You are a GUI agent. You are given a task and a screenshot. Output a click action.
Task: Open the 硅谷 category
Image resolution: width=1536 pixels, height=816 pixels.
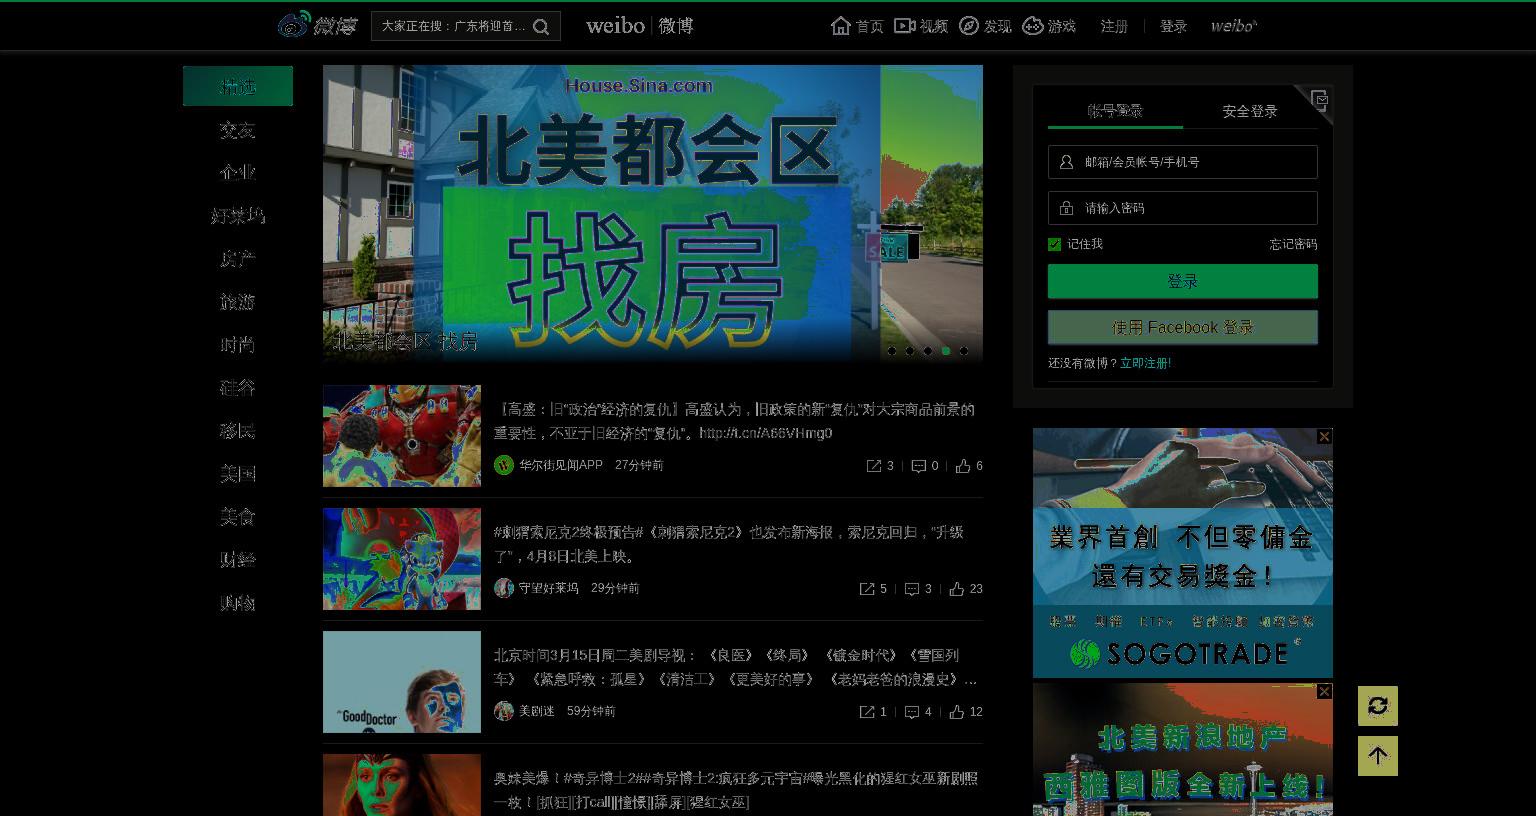(x=238, y=388)
